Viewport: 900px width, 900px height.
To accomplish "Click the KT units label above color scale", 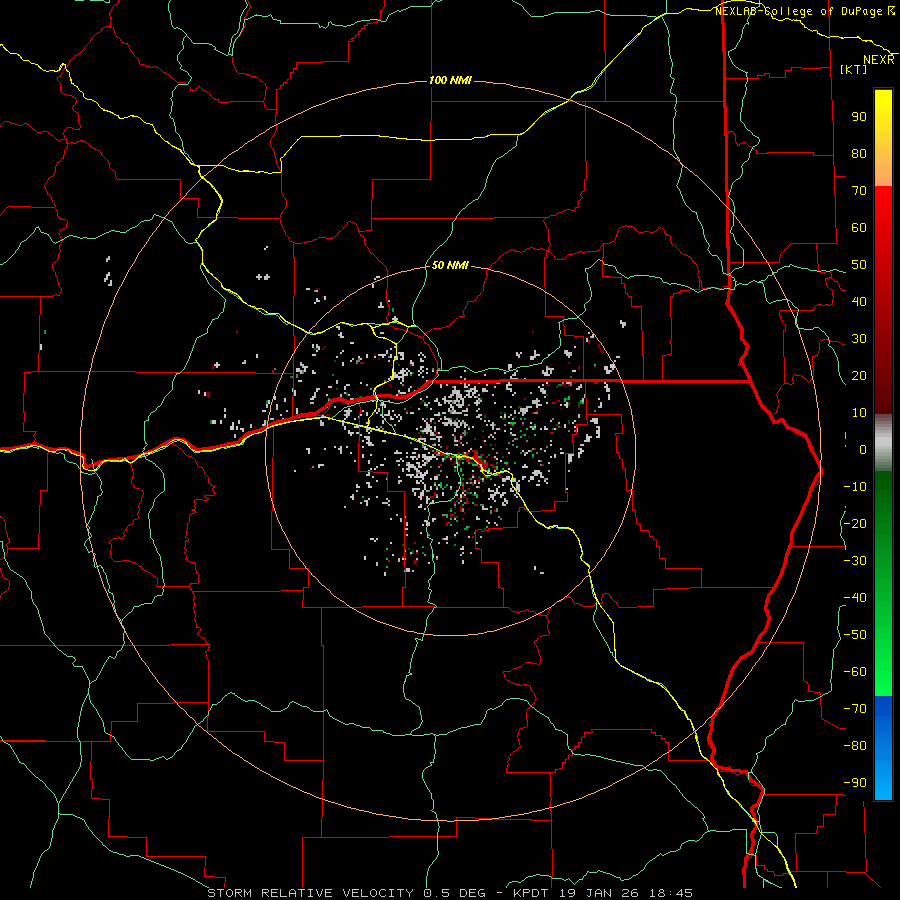I will click(x=854, y=69).
